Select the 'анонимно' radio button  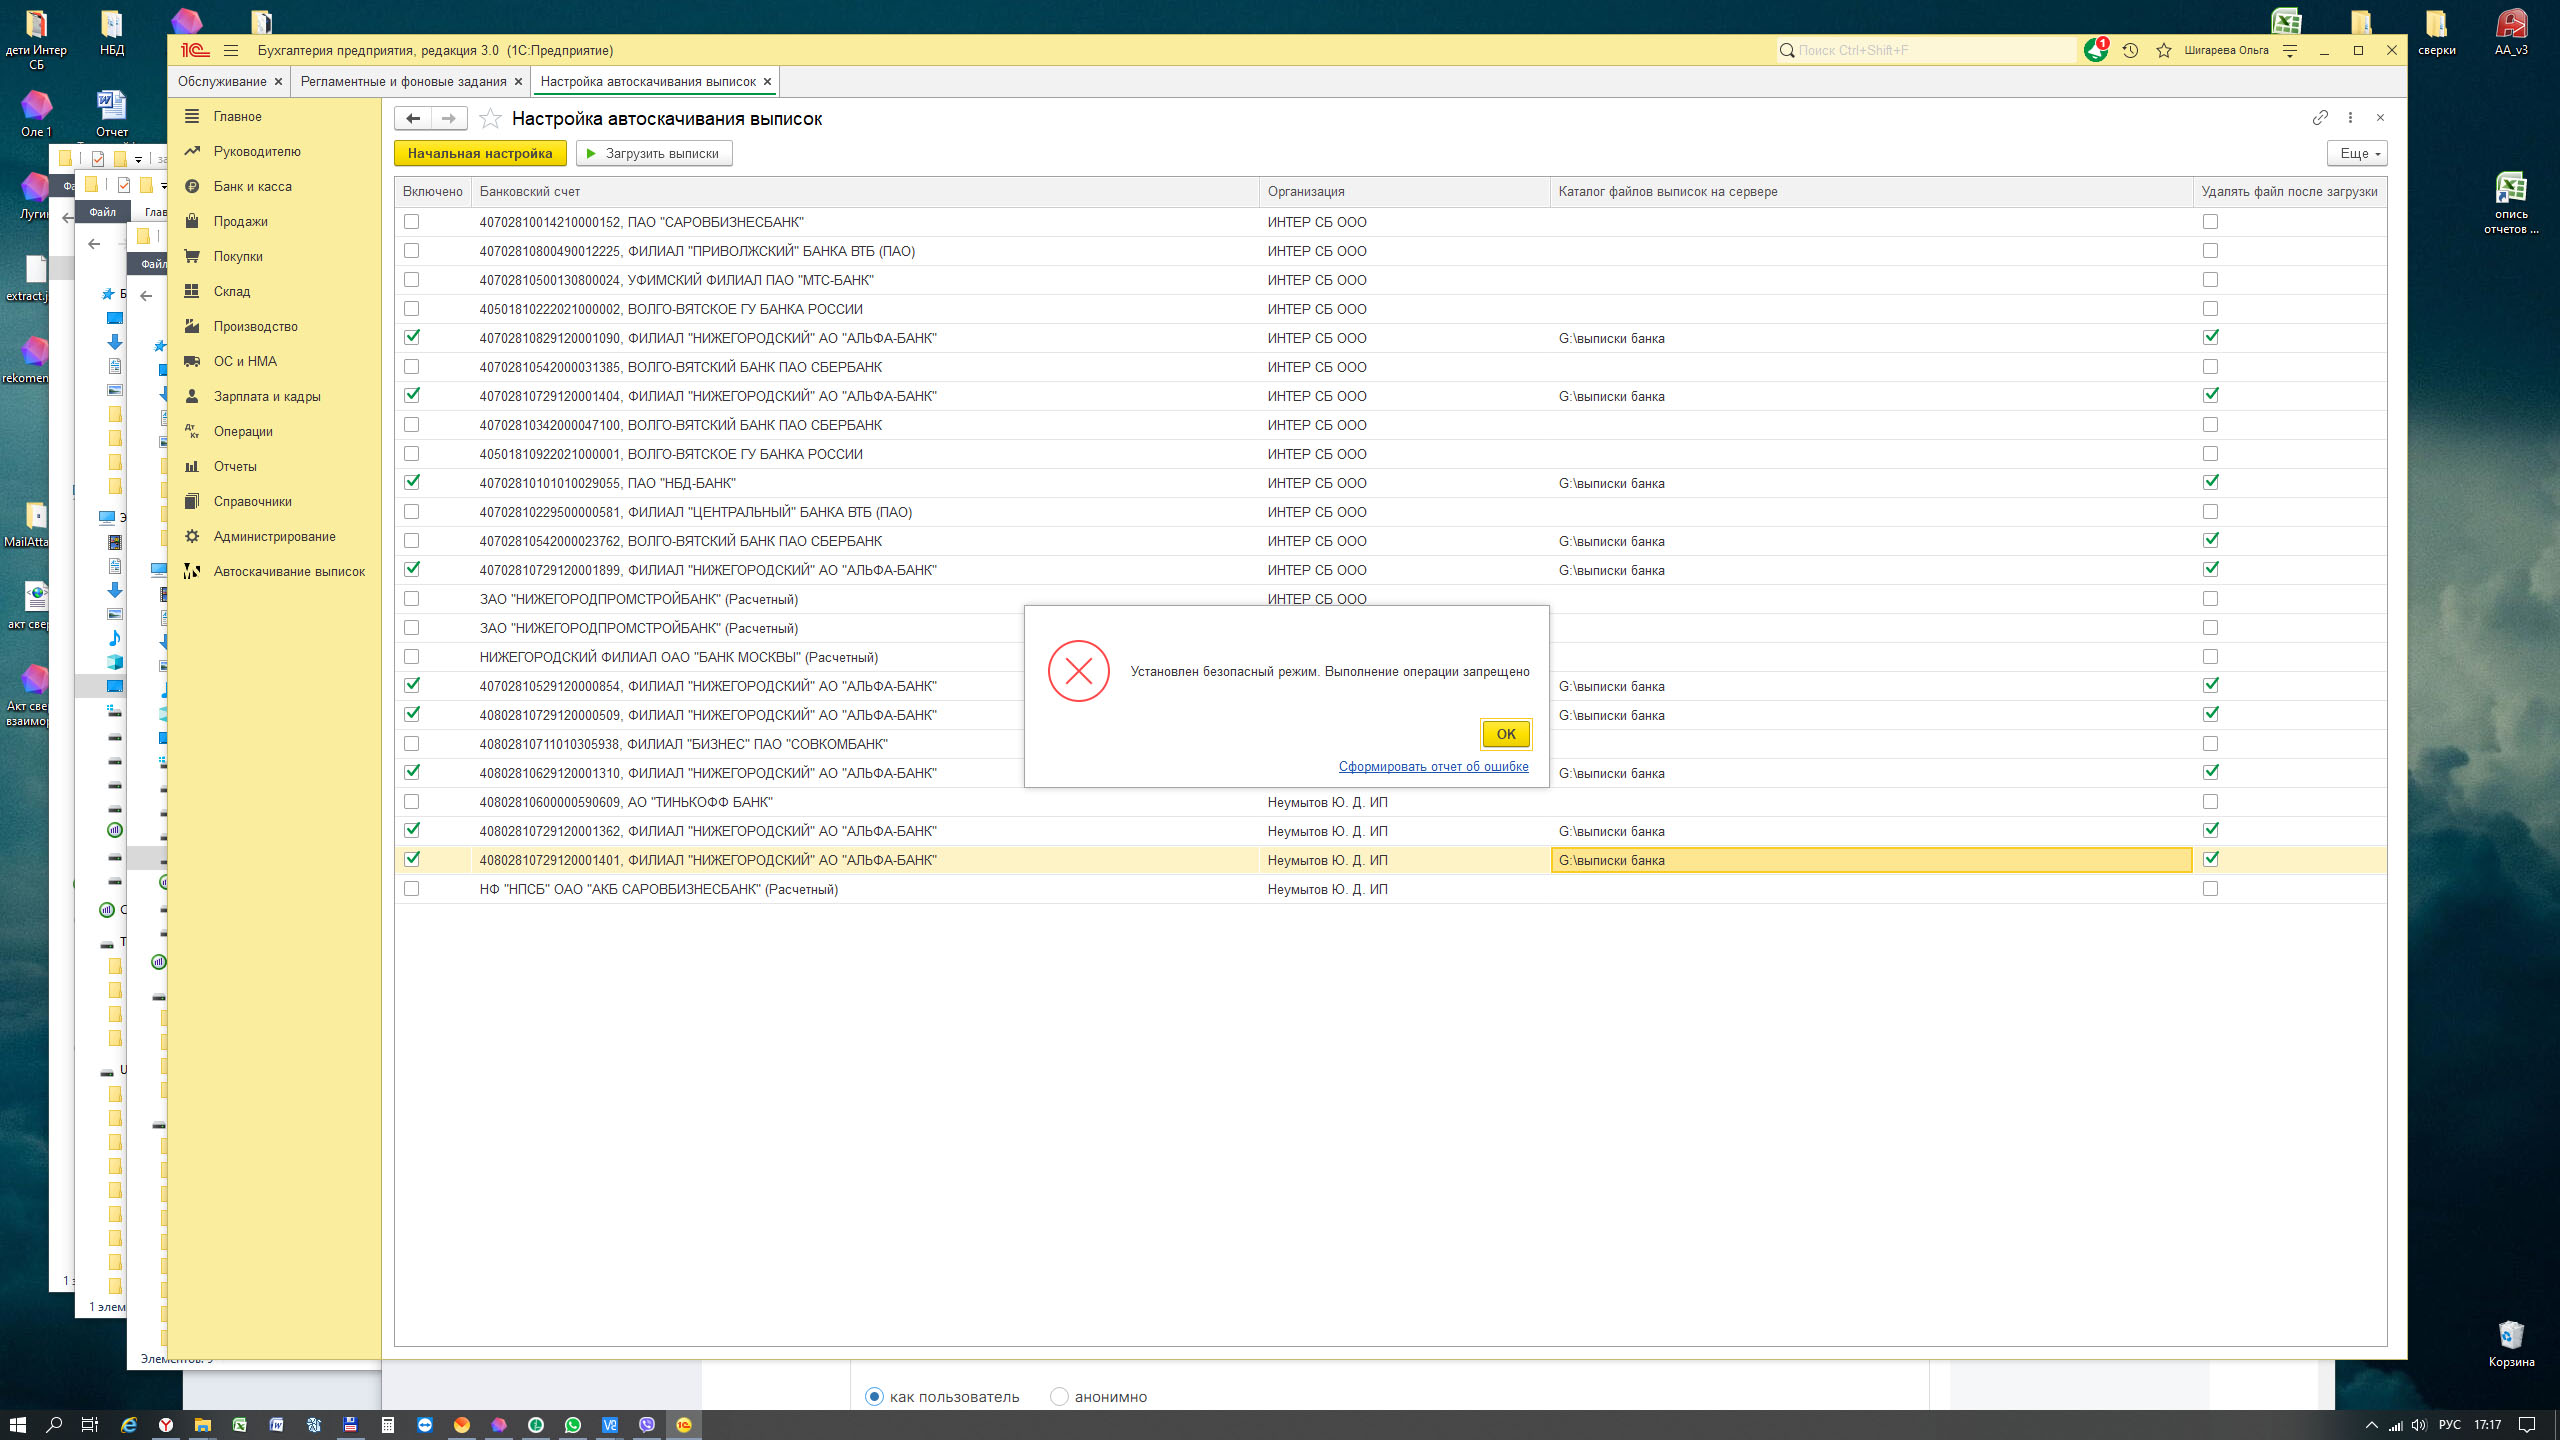pos(1059,1396)
